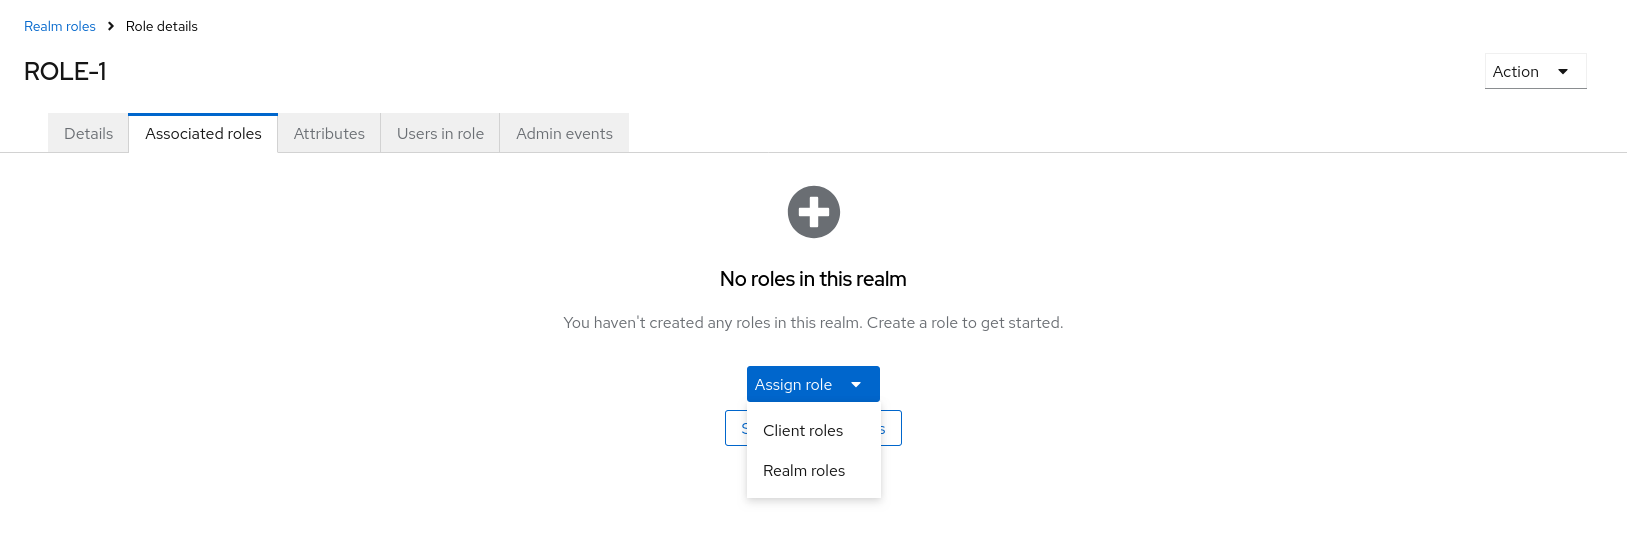Choose Realm roles from the dropdown

[804, 471]
